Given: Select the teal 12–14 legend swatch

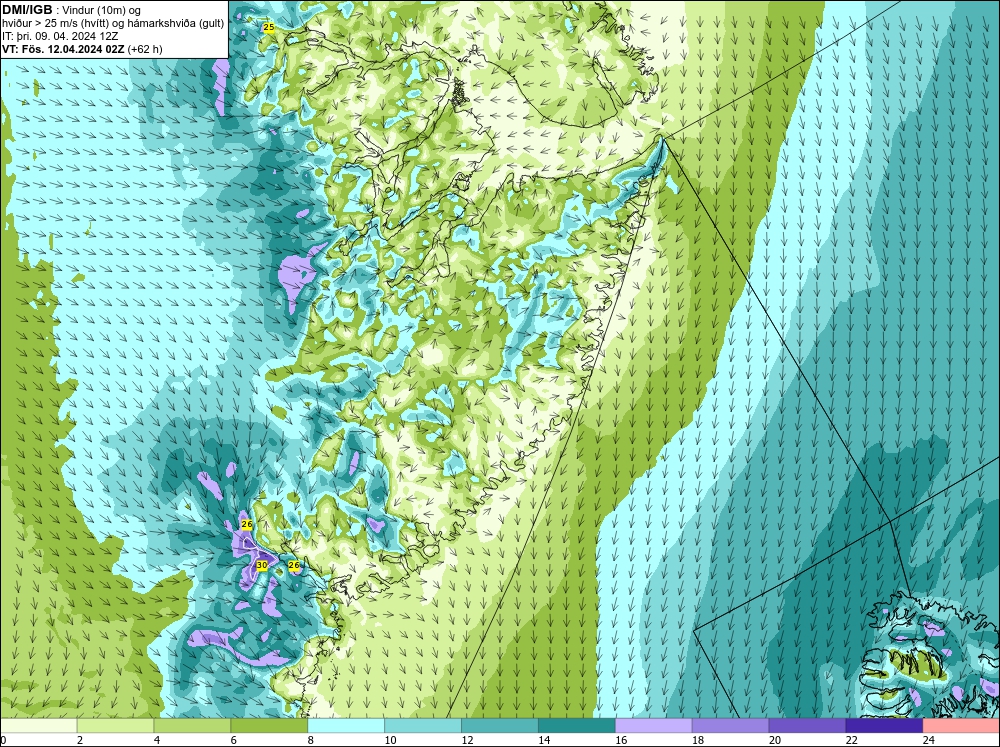Looking at the screenshot, I should (x=500, y=726).
